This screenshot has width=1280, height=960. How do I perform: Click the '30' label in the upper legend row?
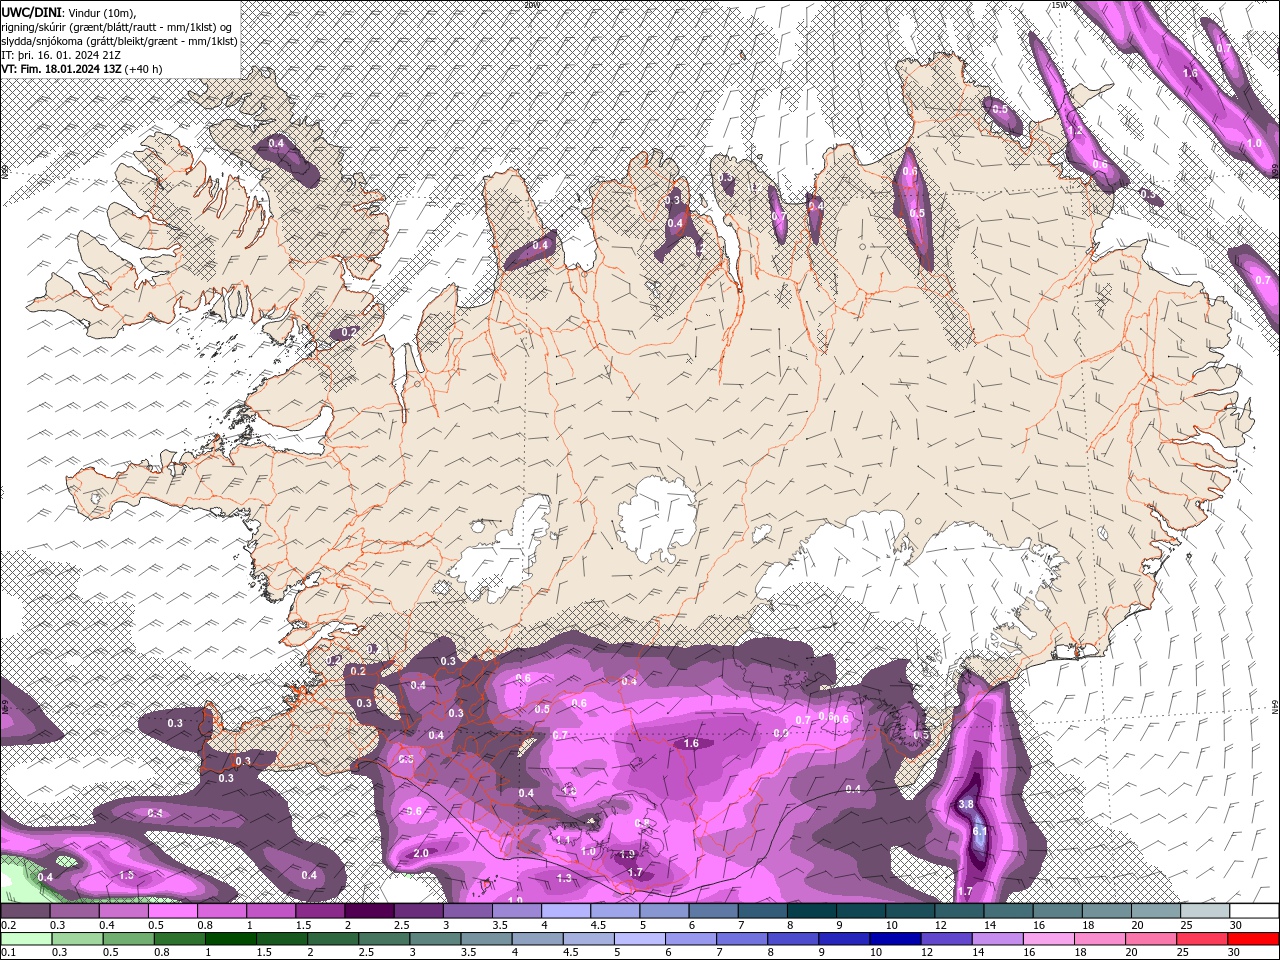tap(1235, 925)
